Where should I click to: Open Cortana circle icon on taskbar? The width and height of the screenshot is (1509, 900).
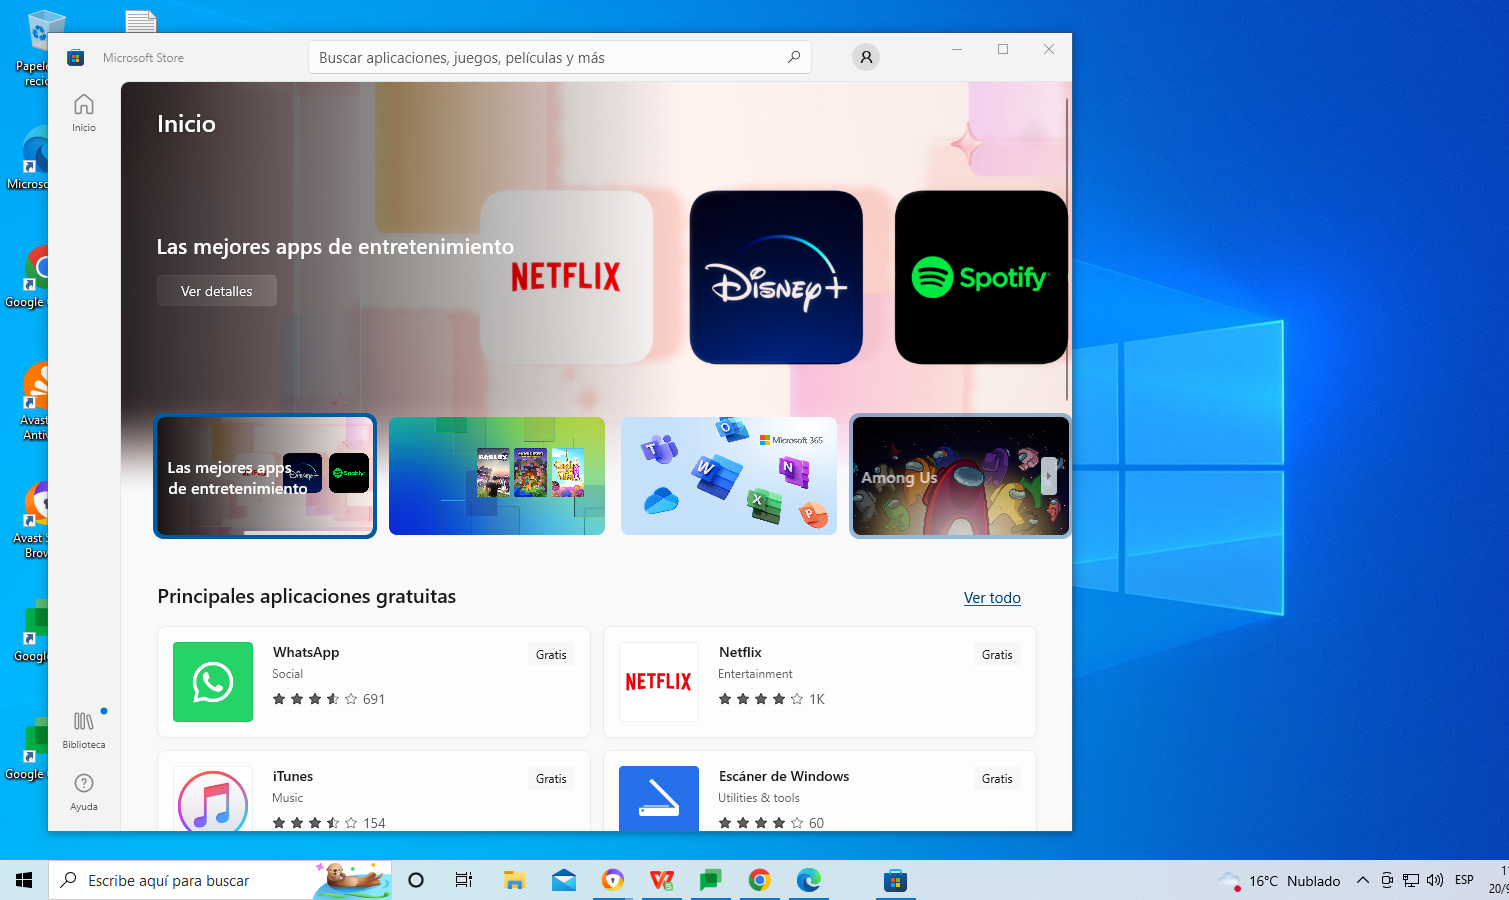tap(416, 880)
